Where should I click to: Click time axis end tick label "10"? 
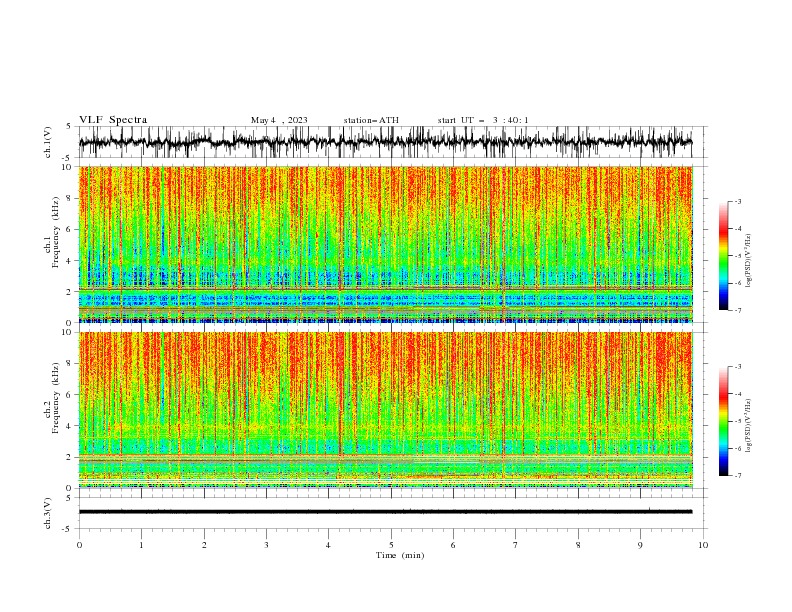tap(703, 545)
